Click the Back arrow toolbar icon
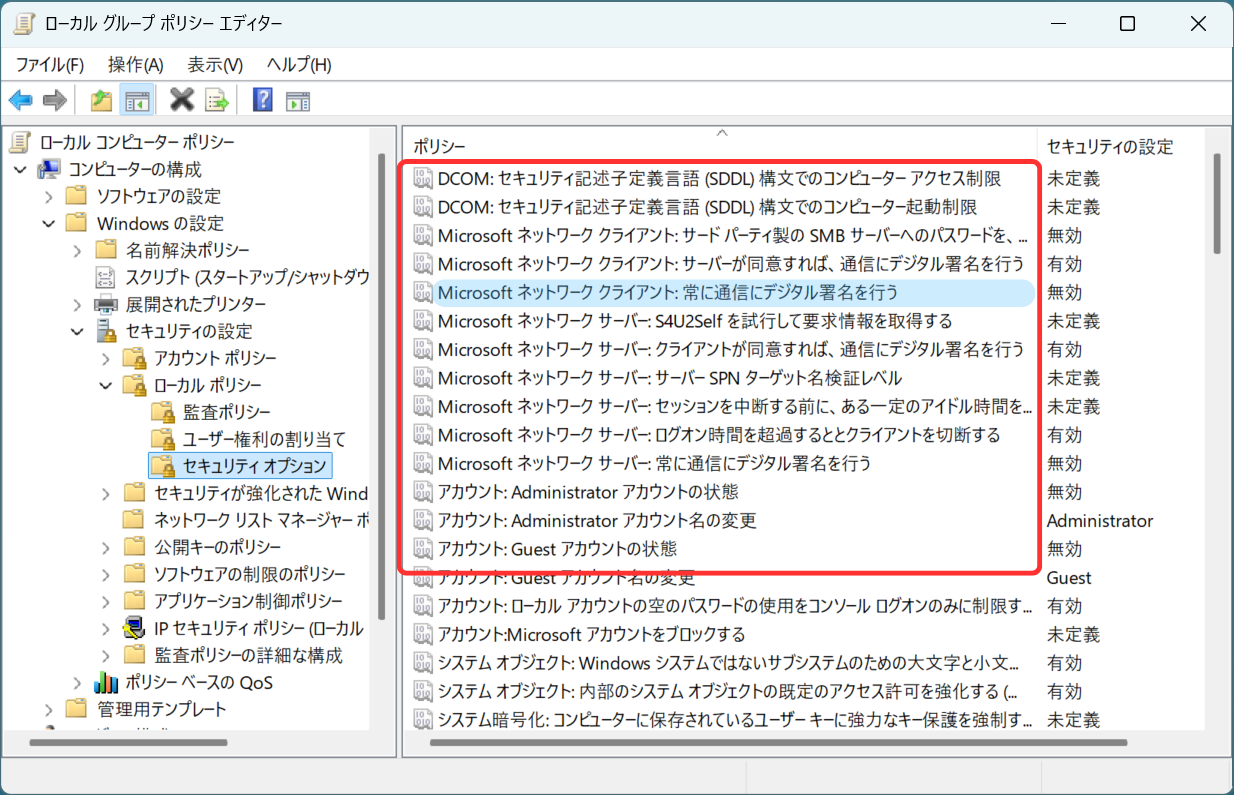The width and height of the screenshot is (1234, 795). (20, 100)
